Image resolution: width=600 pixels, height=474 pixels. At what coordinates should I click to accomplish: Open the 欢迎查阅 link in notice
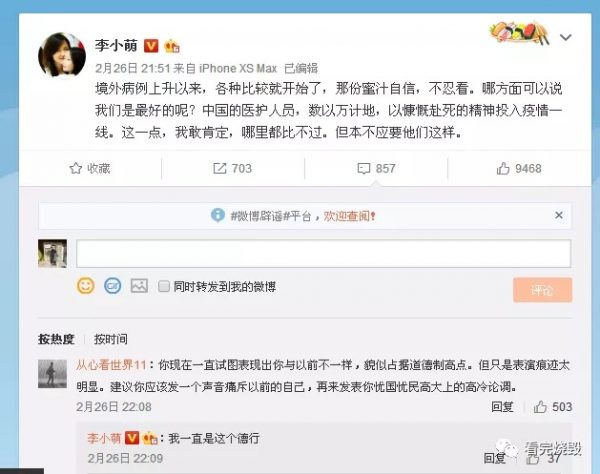[x=349, y=216]
